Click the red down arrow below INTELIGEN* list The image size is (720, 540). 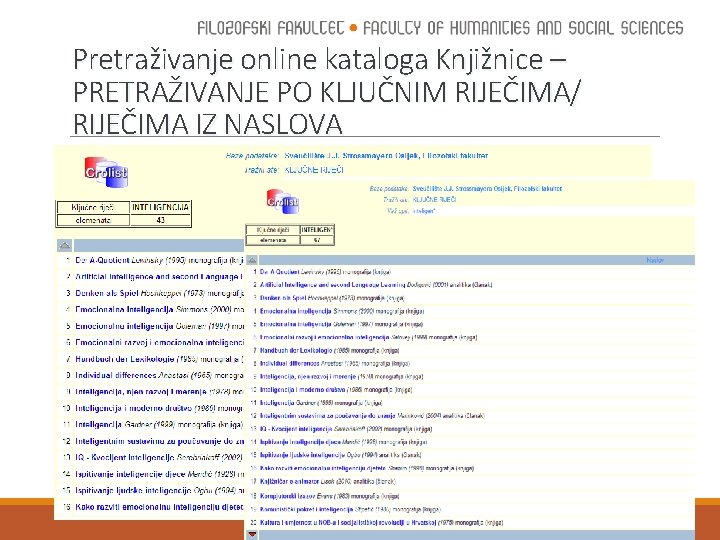click(x=252, y=534)
